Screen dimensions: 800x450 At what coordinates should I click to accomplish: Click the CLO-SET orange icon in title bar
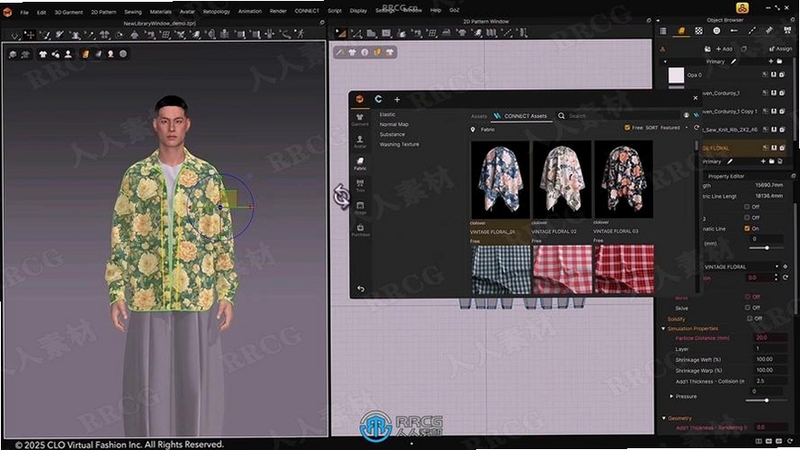(x=742, y=8)
